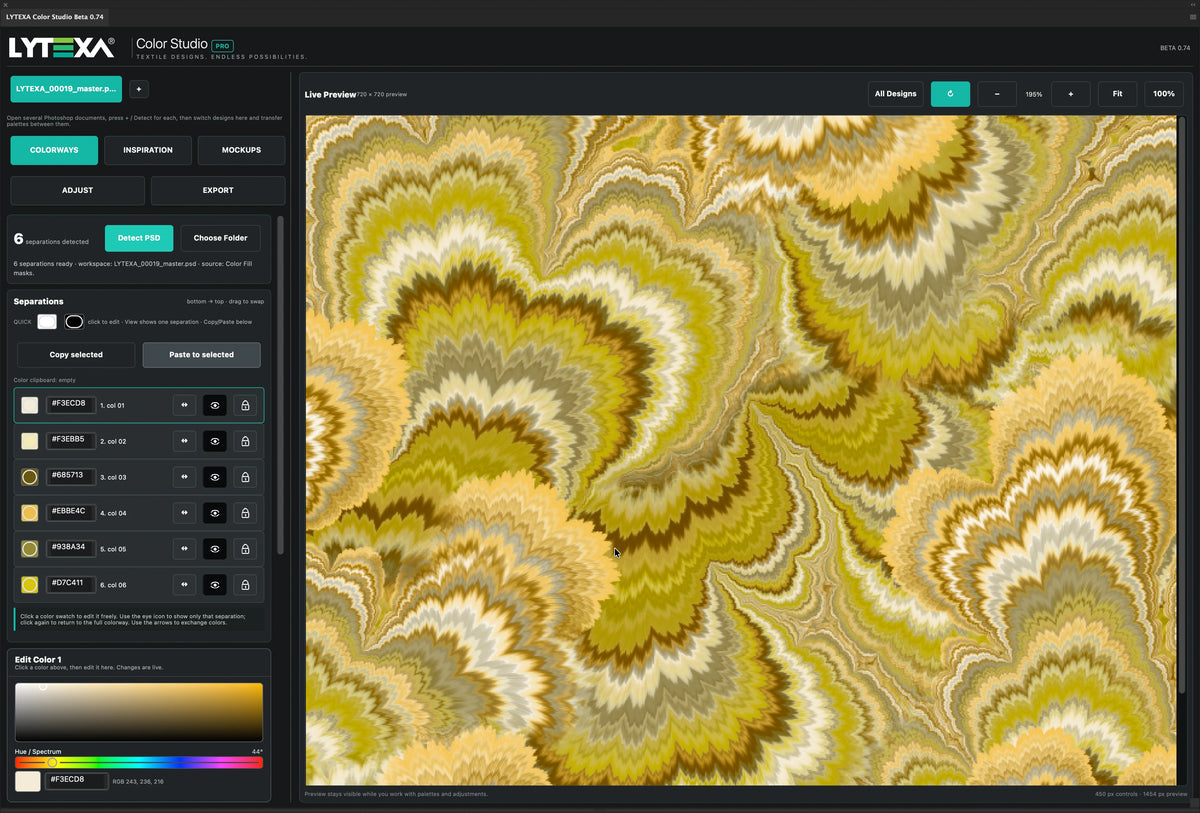Viewport: 1200px width, 813px height.
Task: Lock separation col 01
Action: (x=245, y=405)
